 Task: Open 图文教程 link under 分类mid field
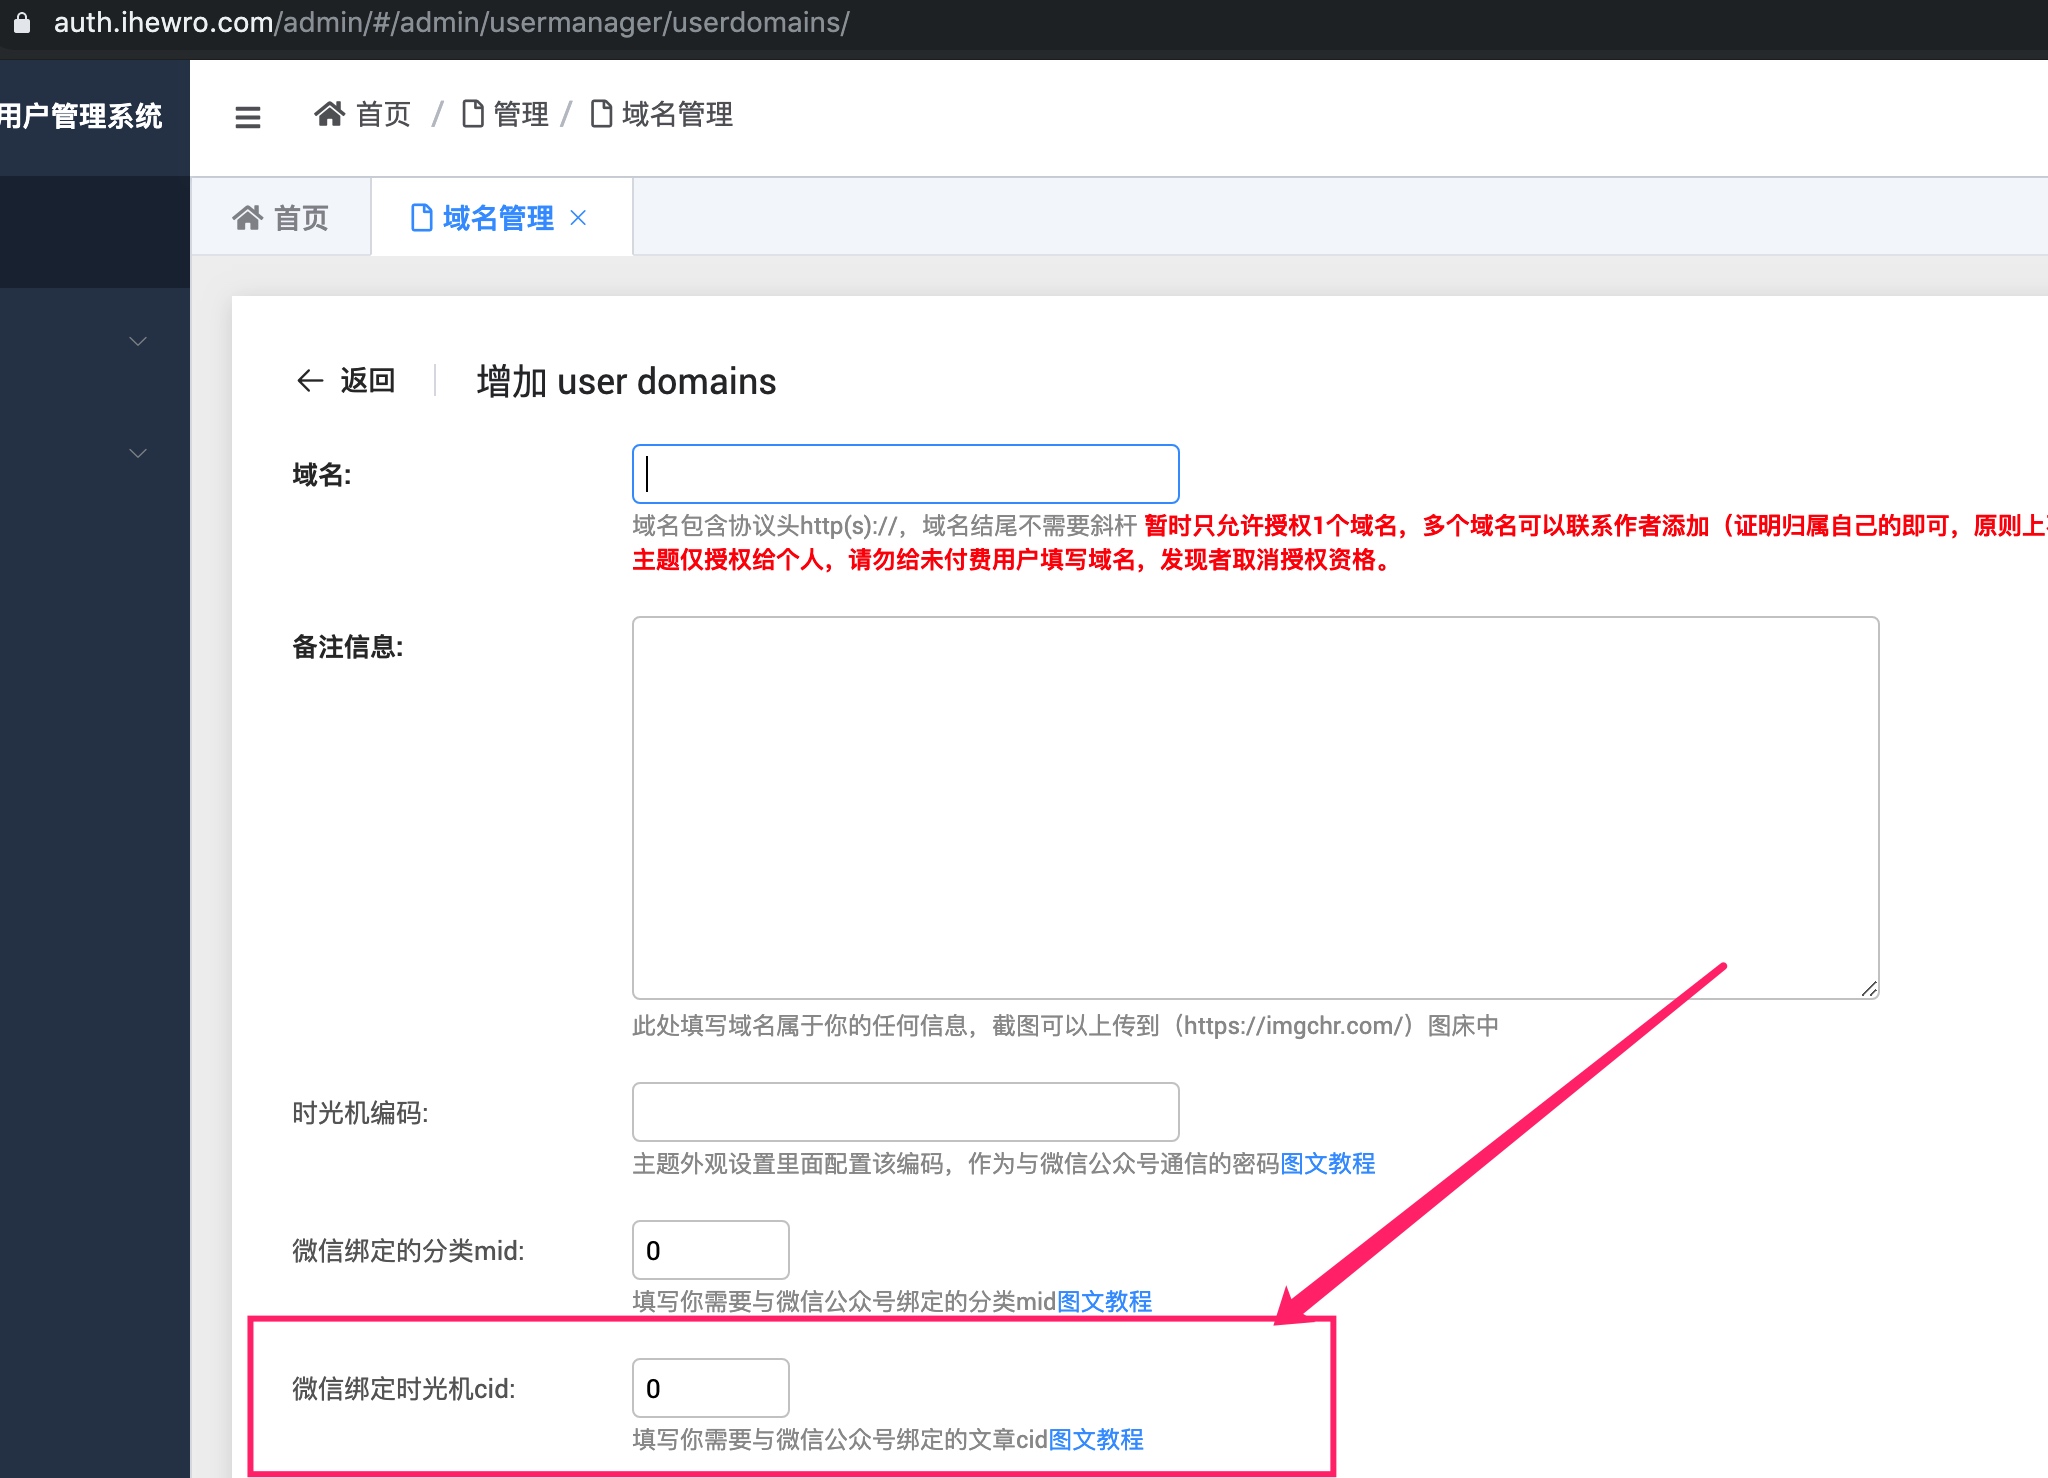point(1104,1301)
